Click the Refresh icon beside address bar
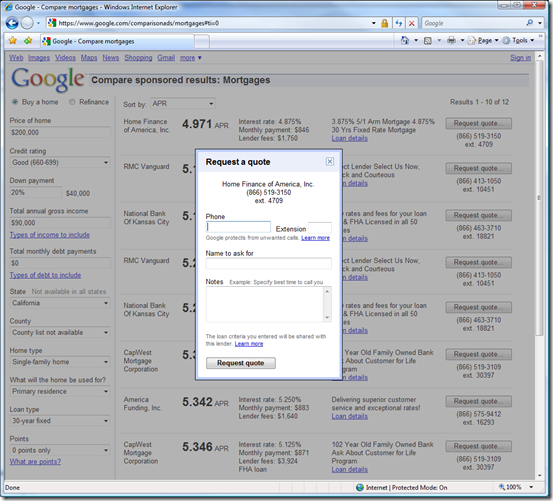This screenshot has height=501, width=553. tap(399, 23)
